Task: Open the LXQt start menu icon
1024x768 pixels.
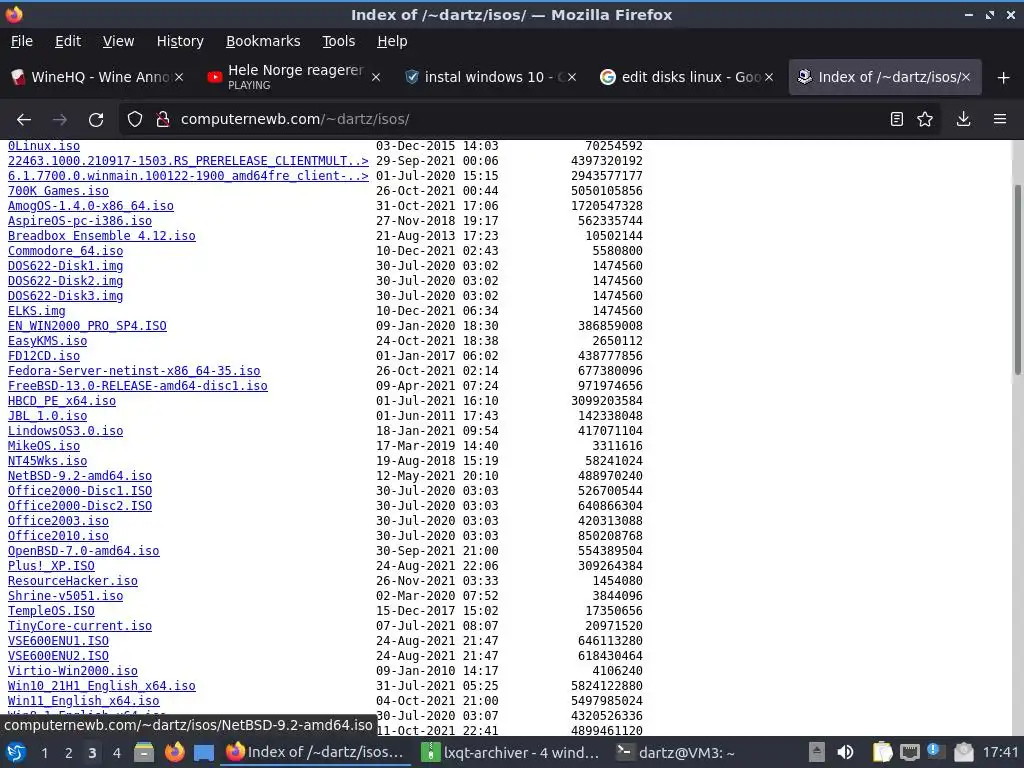Action: point(16,752)
